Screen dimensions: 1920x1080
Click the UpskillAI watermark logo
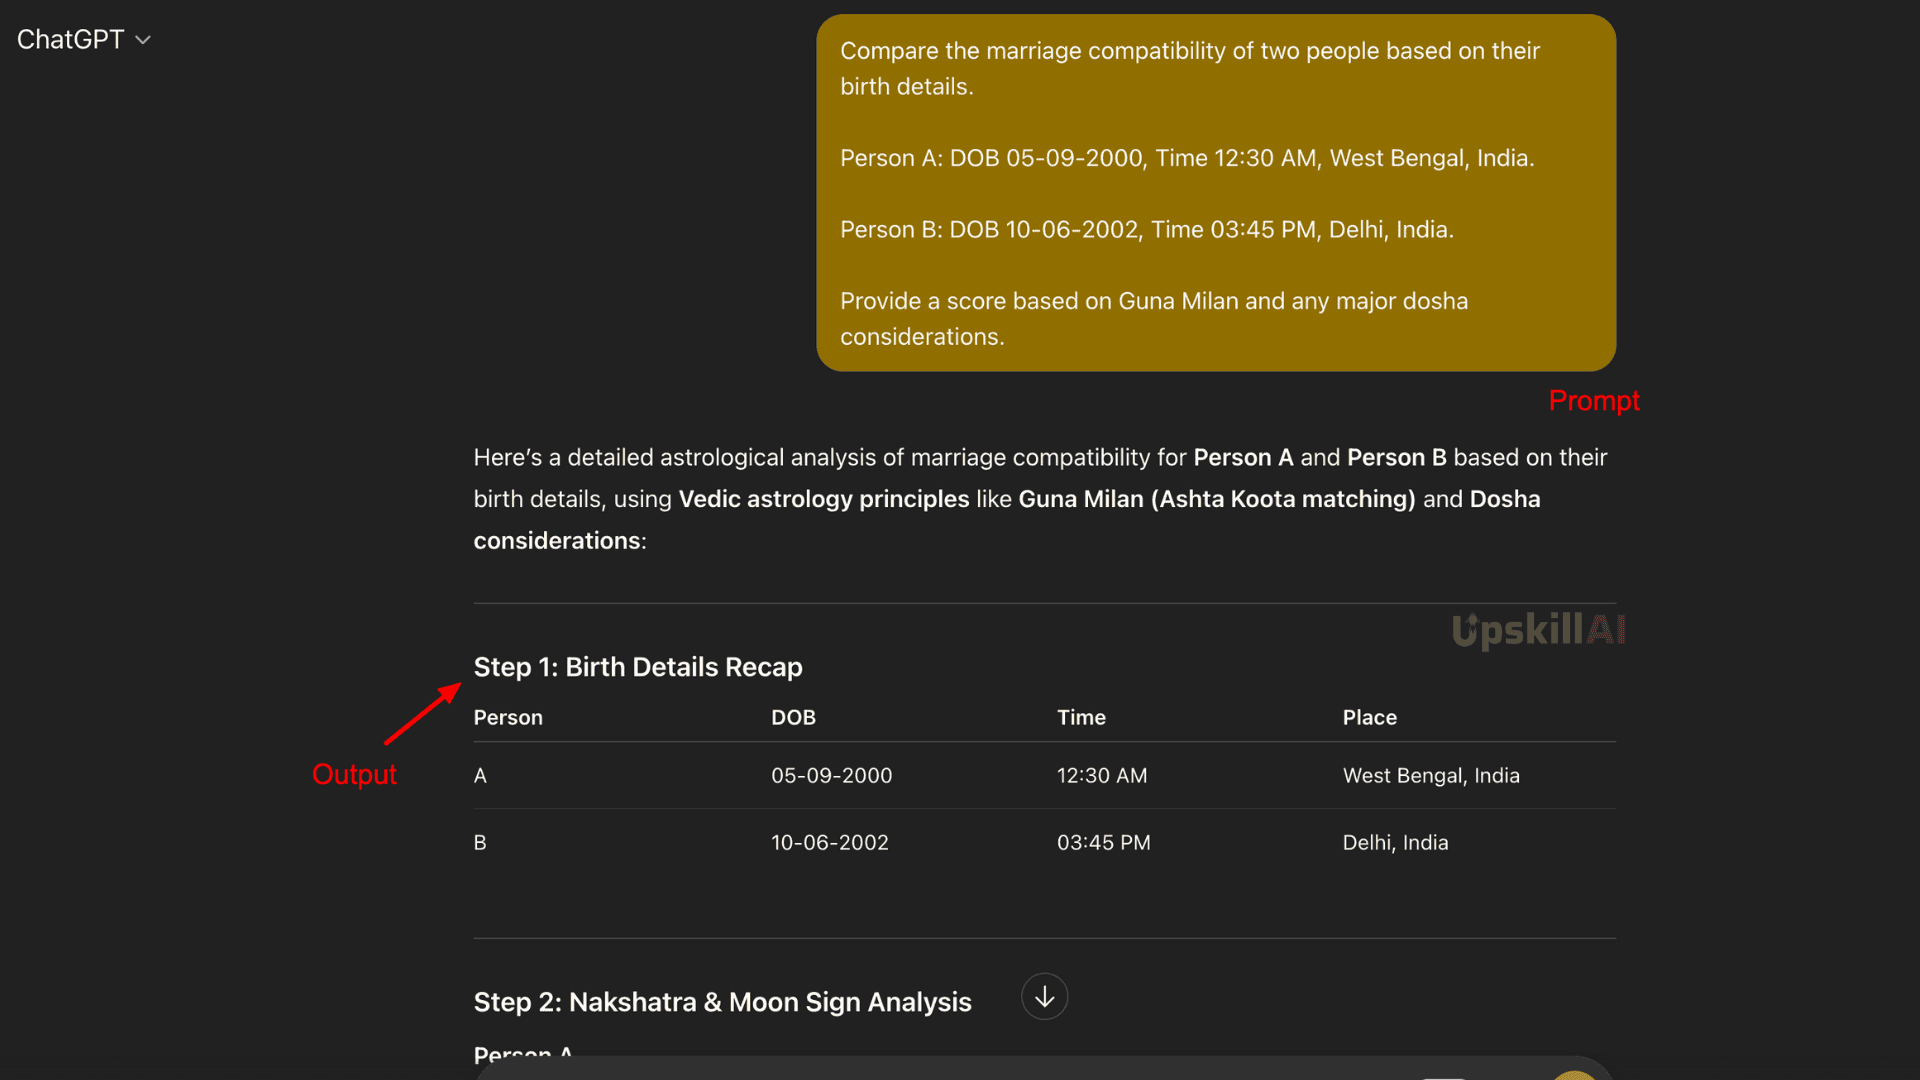pos(1538,630)
